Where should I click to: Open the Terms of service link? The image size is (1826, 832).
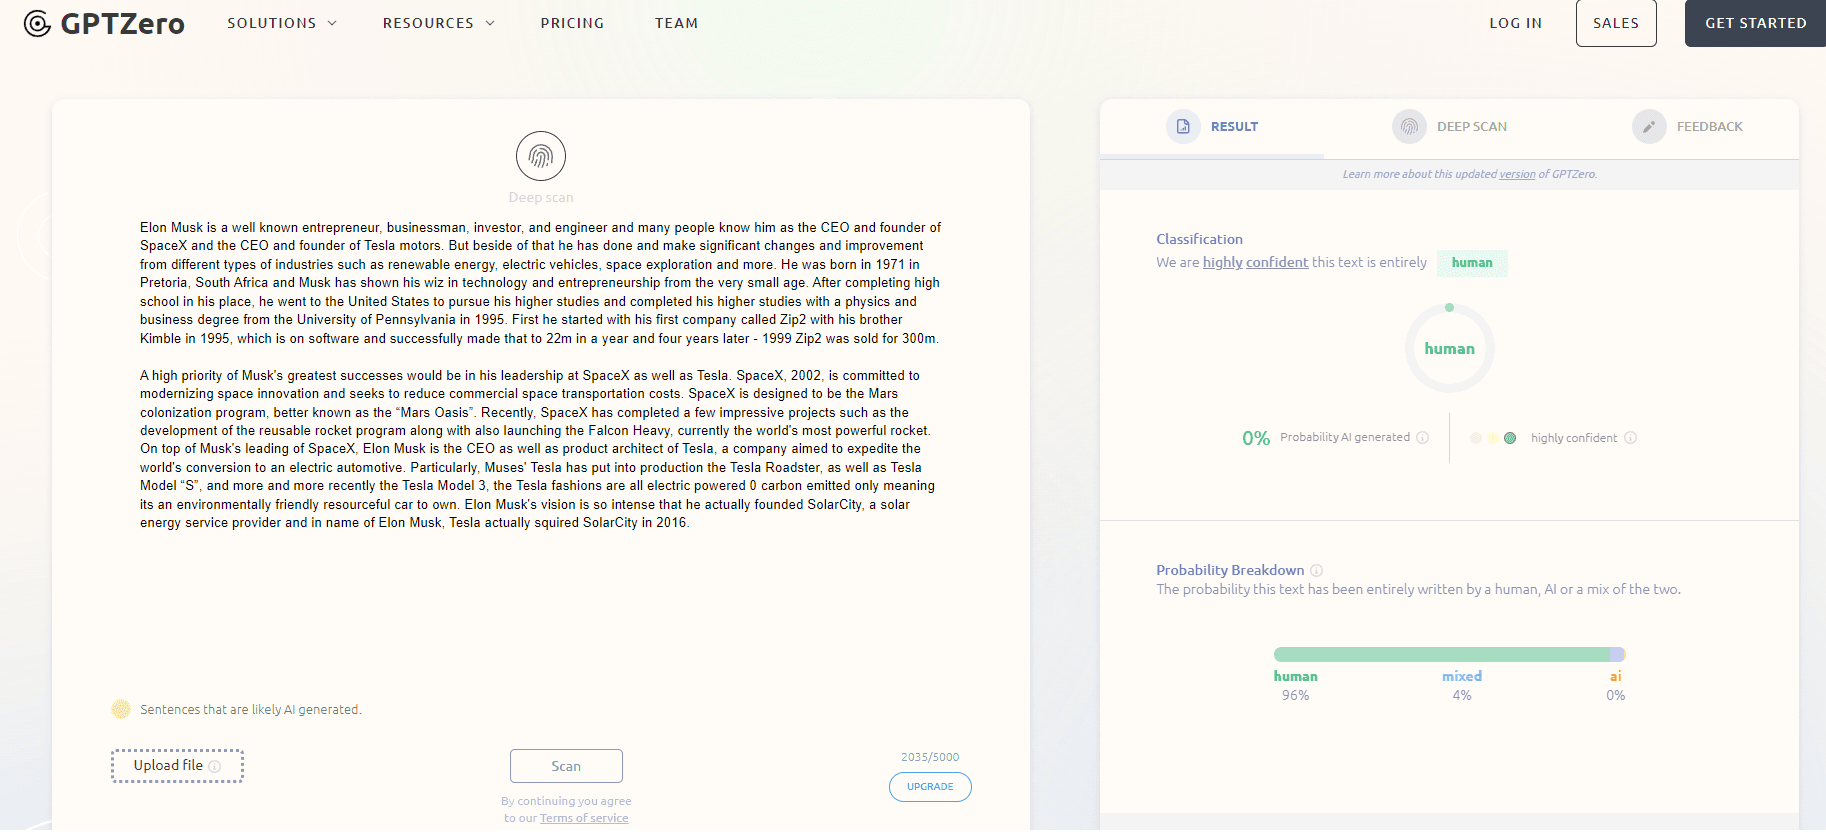point(584,818)
